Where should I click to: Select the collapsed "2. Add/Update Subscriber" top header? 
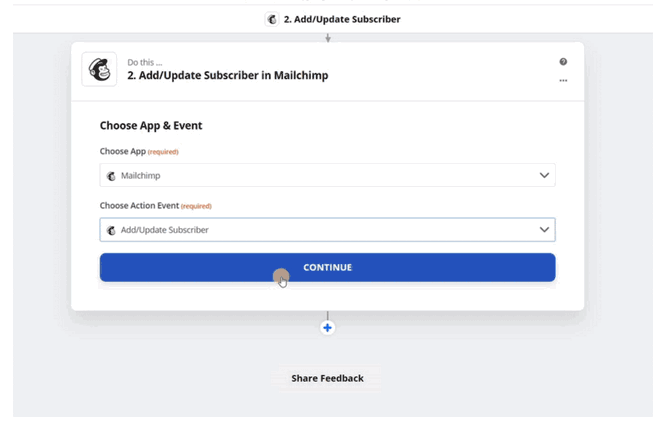[340, 19]
